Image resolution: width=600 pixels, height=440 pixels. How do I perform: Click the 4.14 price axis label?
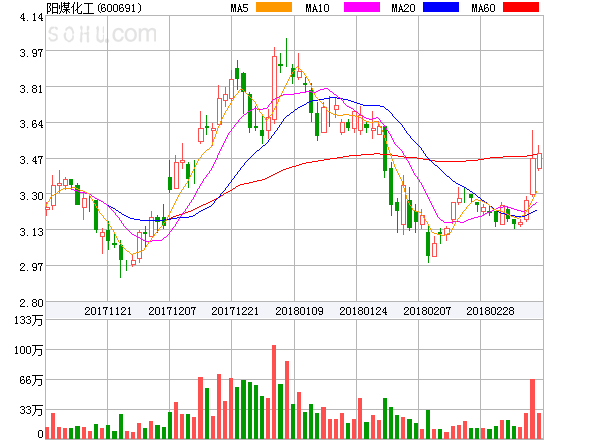(x=31, y=17)
